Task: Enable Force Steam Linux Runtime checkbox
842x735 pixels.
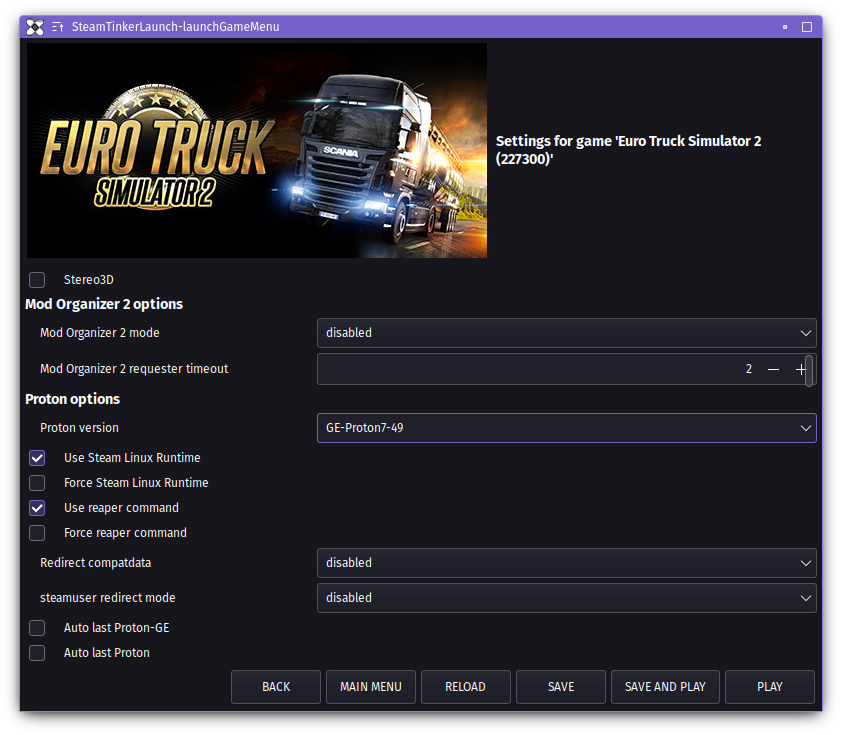Action: [37, 483]
